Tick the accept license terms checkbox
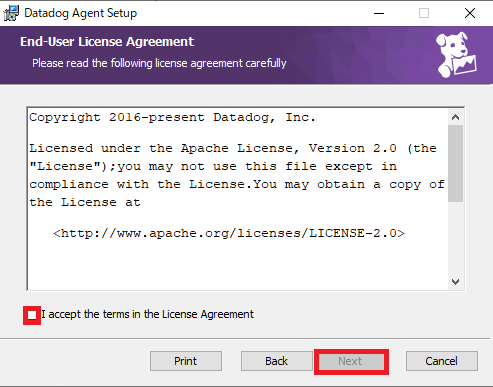The width and height of the screenshot is (493, 387). (32, 315)
